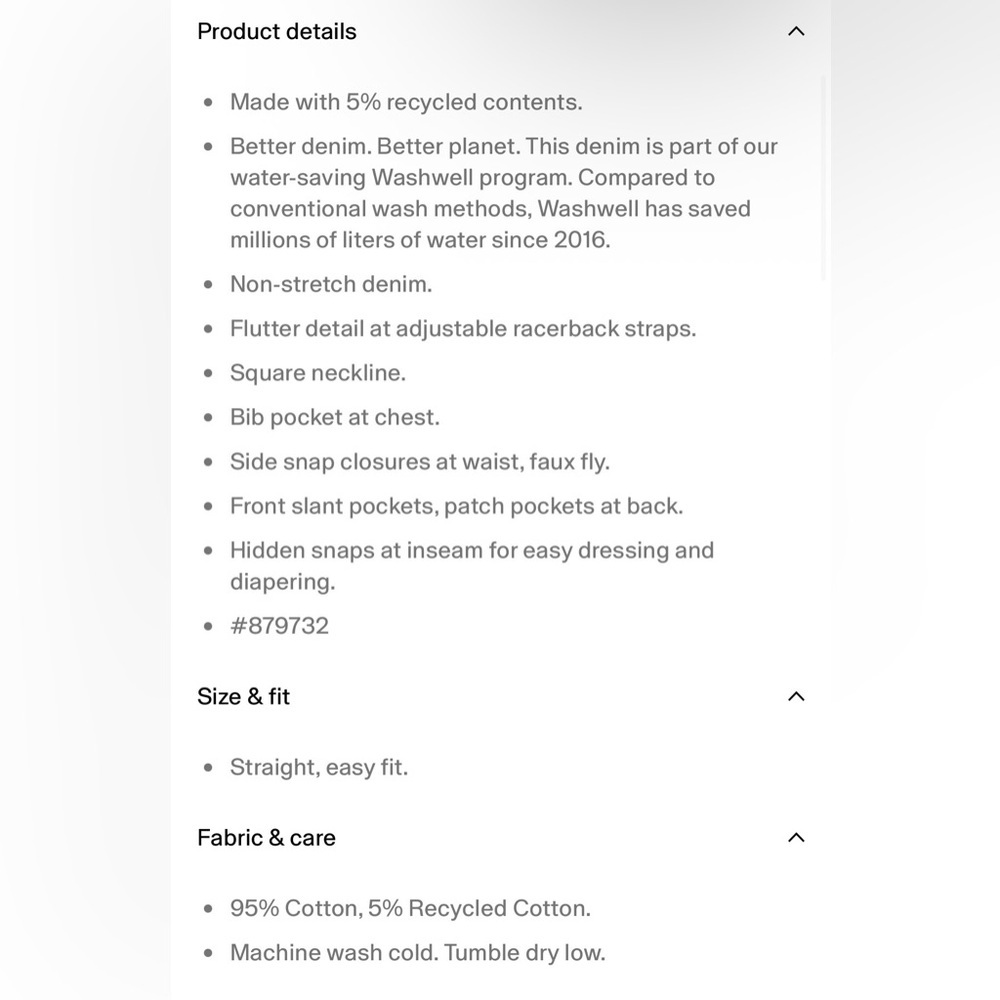Collapse the Fabric & care chevron arrow
1000x1000 pixels.
click(x=796, y=837)
